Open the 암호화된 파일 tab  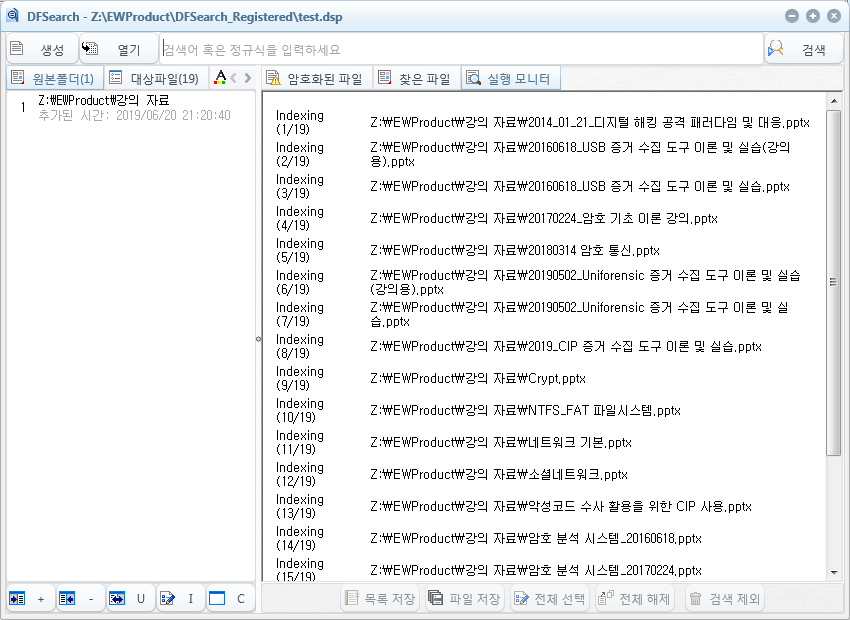(x=317, y=79)
